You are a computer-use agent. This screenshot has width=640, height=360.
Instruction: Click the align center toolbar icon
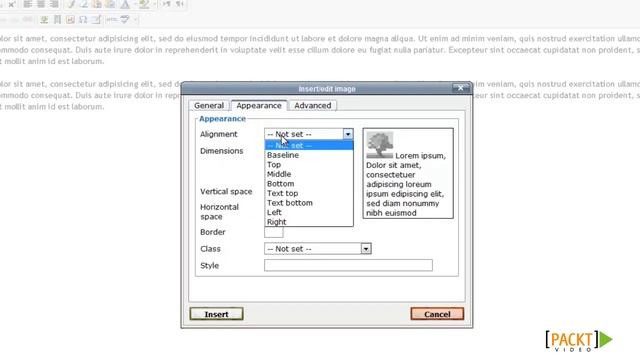tap(41, 4)
